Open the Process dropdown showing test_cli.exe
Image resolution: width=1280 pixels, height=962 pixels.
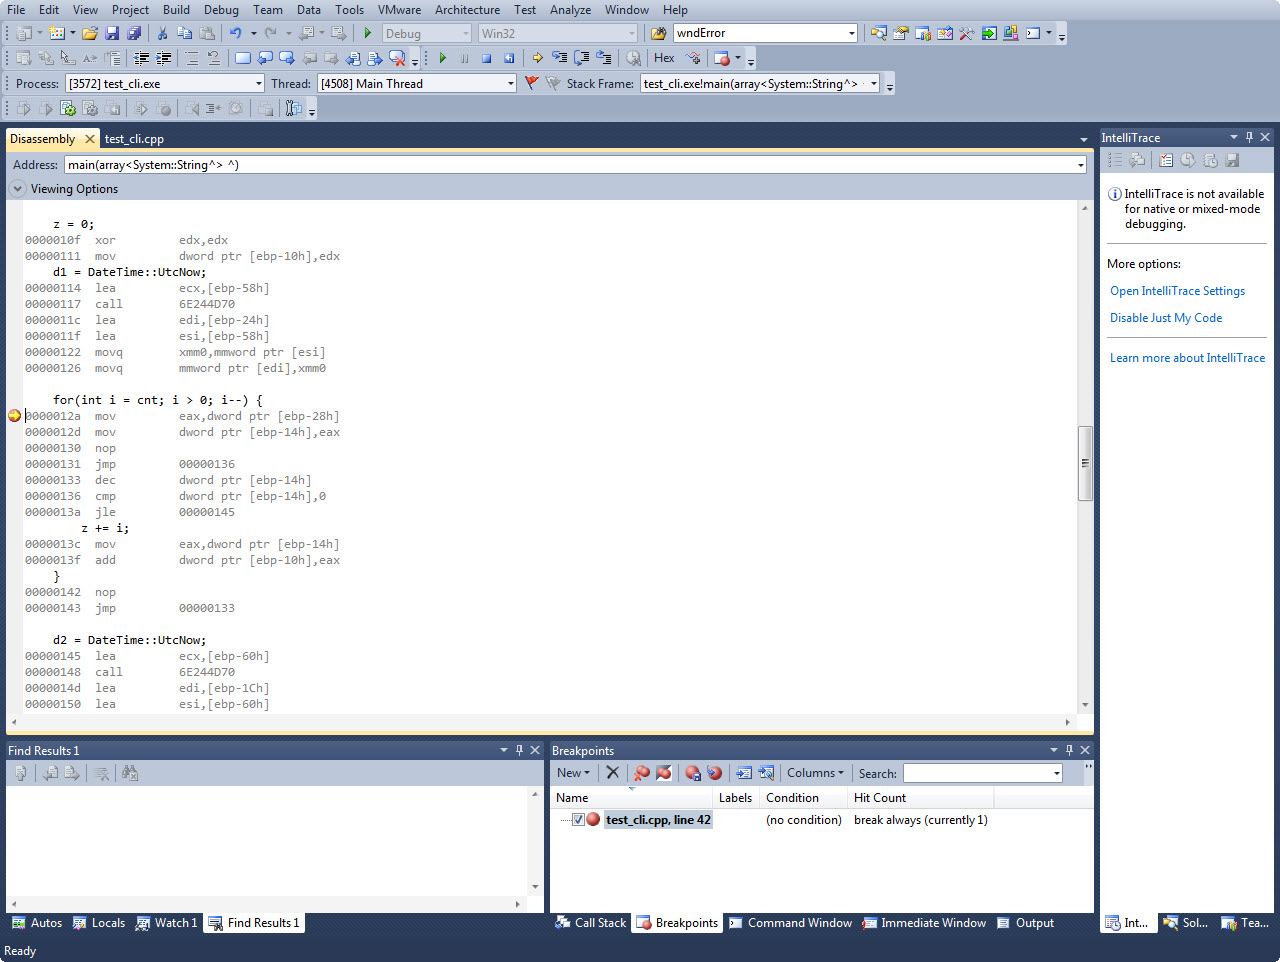259,84
